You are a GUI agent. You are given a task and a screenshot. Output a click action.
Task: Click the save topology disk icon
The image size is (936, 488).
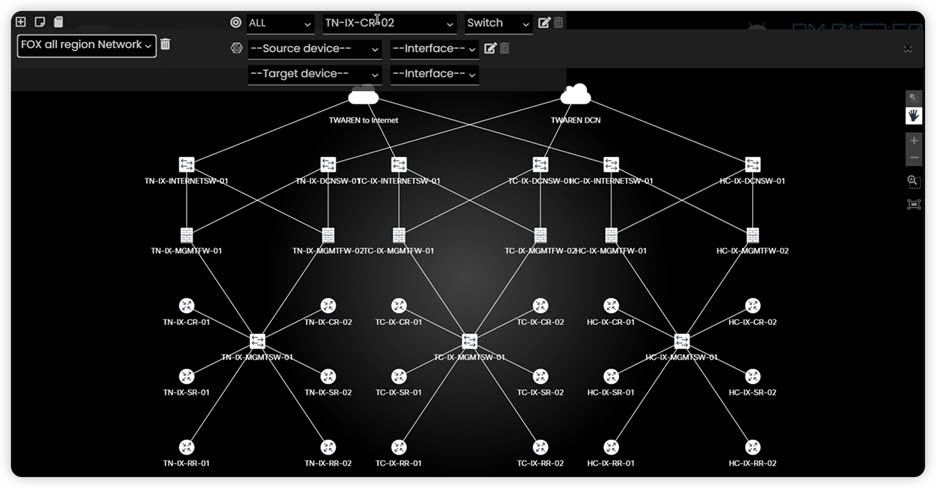click(x=58, y=22)
